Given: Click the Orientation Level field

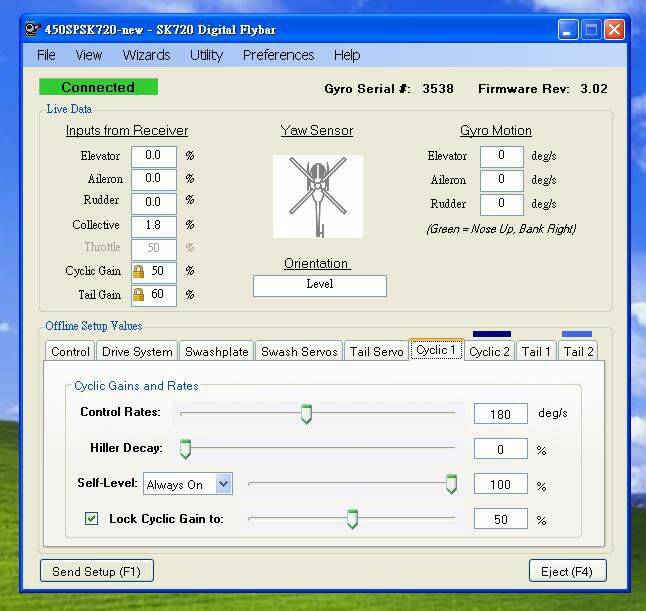Looking at the screenshot, I should click(x=320, y=285).
